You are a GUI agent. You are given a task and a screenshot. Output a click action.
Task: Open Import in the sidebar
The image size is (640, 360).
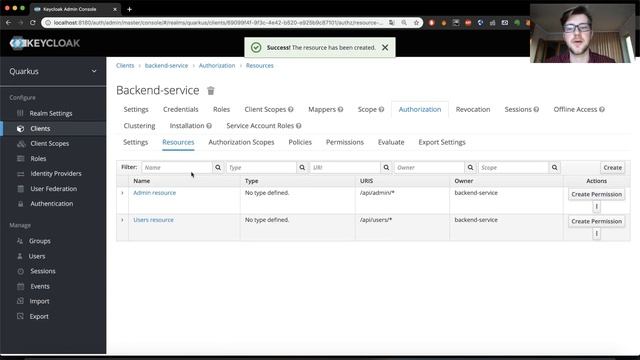(x=39, y=301)
